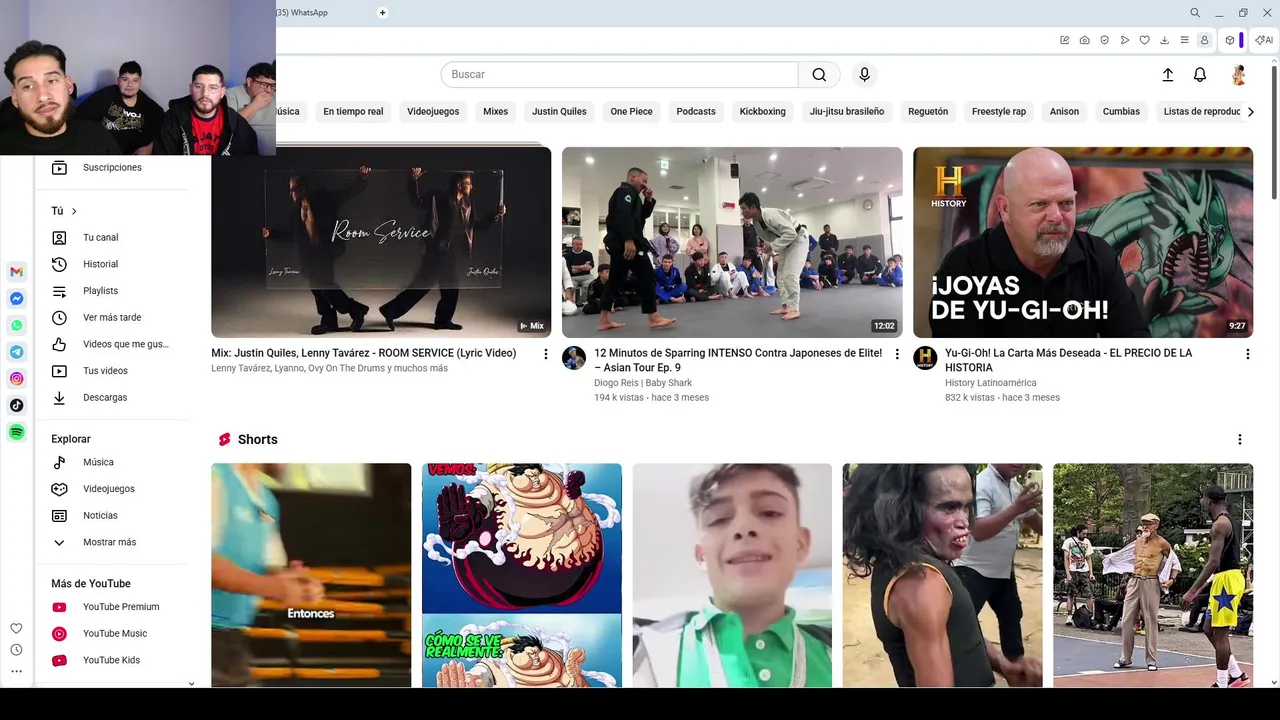Select the 'En tiempo real' chip
Viewport: 1280px width, 720px height.
[353, 112]
